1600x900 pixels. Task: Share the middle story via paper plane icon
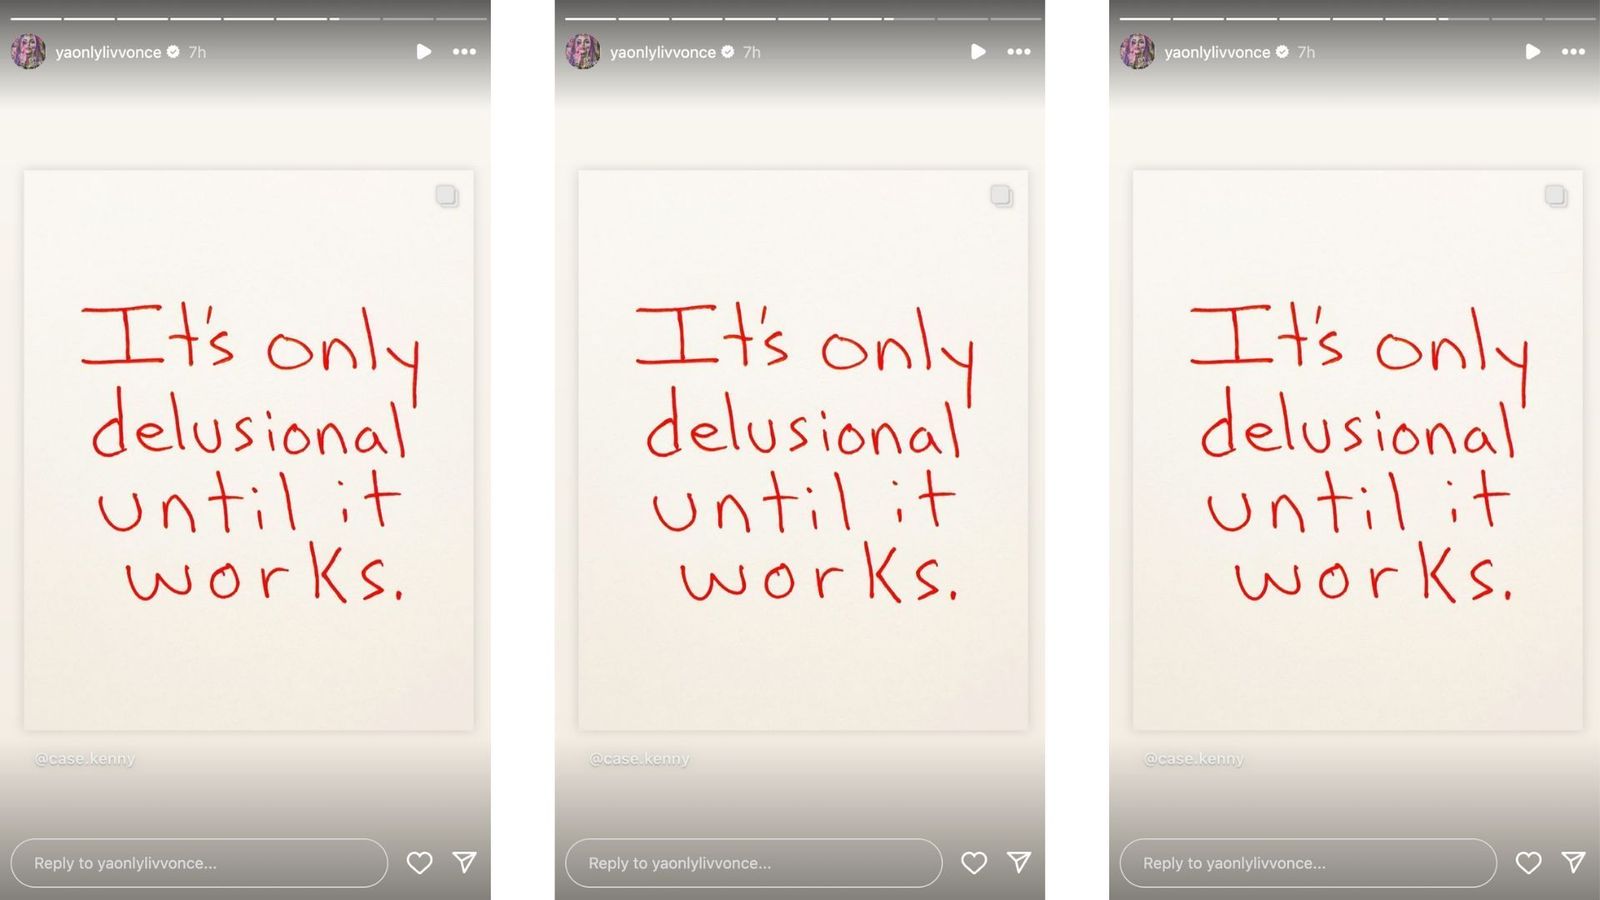[1019, 862]
